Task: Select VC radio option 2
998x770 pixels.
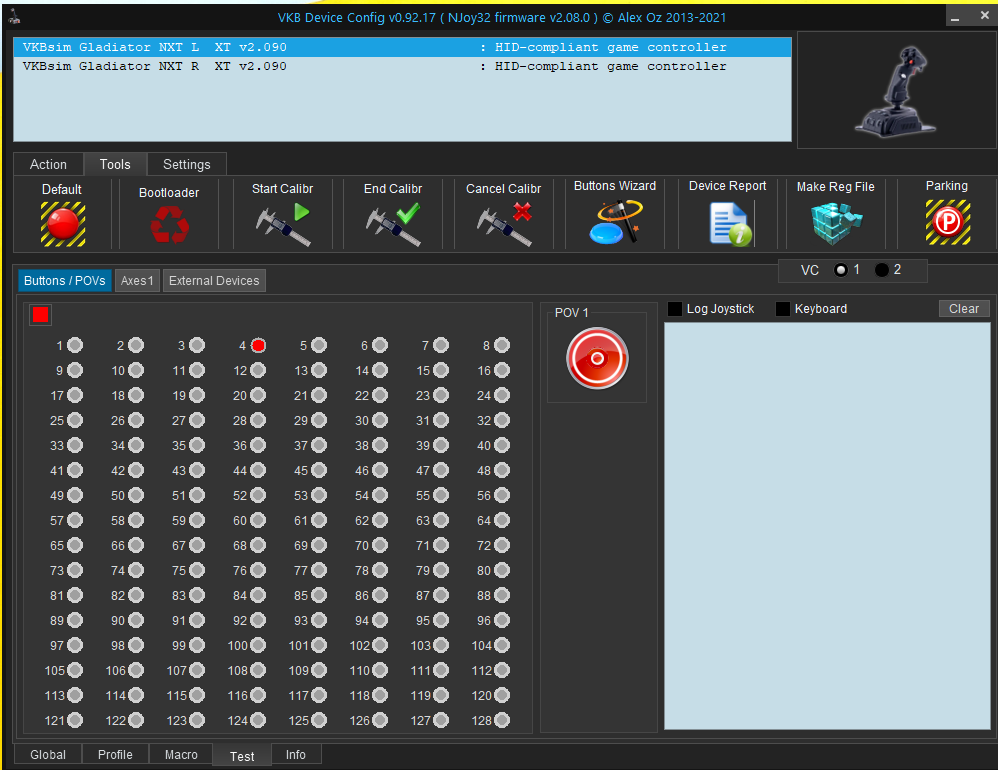Action: [x=882, y=270]
